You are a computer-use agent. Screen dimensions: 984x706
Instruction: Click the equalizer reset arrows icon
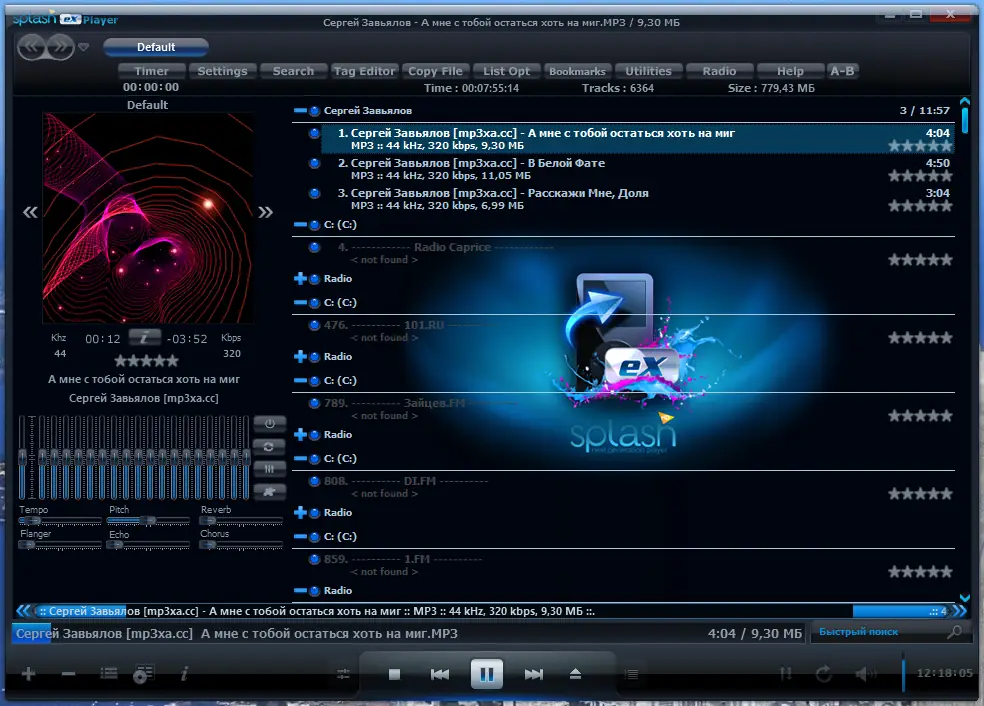tap(269, 447)
